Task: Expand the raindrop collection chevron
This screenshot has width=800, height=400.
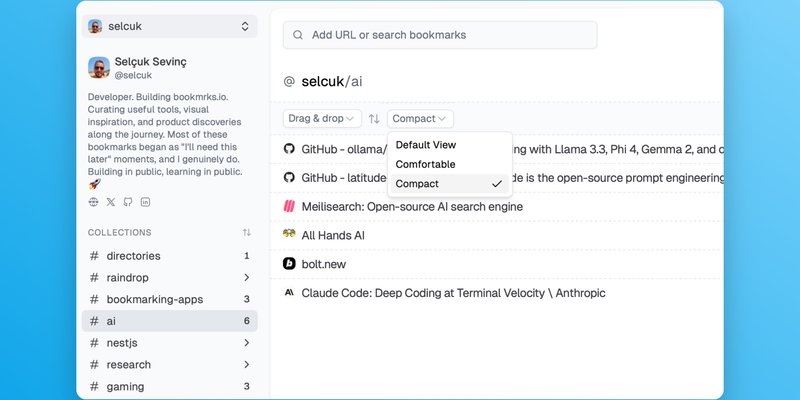Action: click(246, 278)
